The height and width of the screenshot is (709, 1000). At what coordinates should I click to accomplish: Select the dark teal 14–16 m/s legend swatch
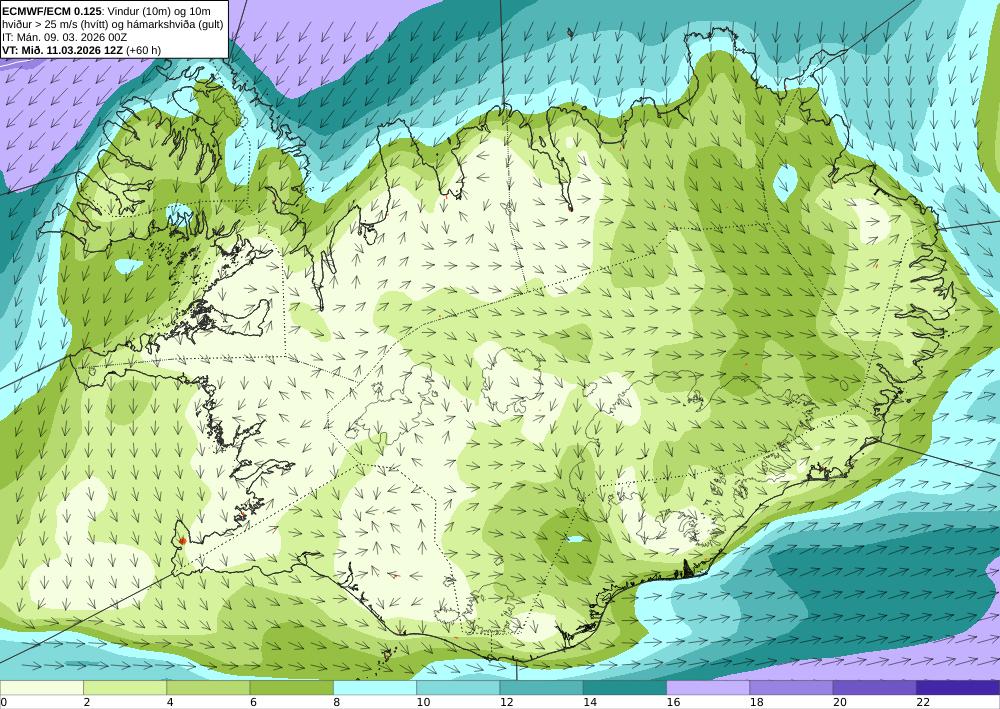tap(625, 688)
